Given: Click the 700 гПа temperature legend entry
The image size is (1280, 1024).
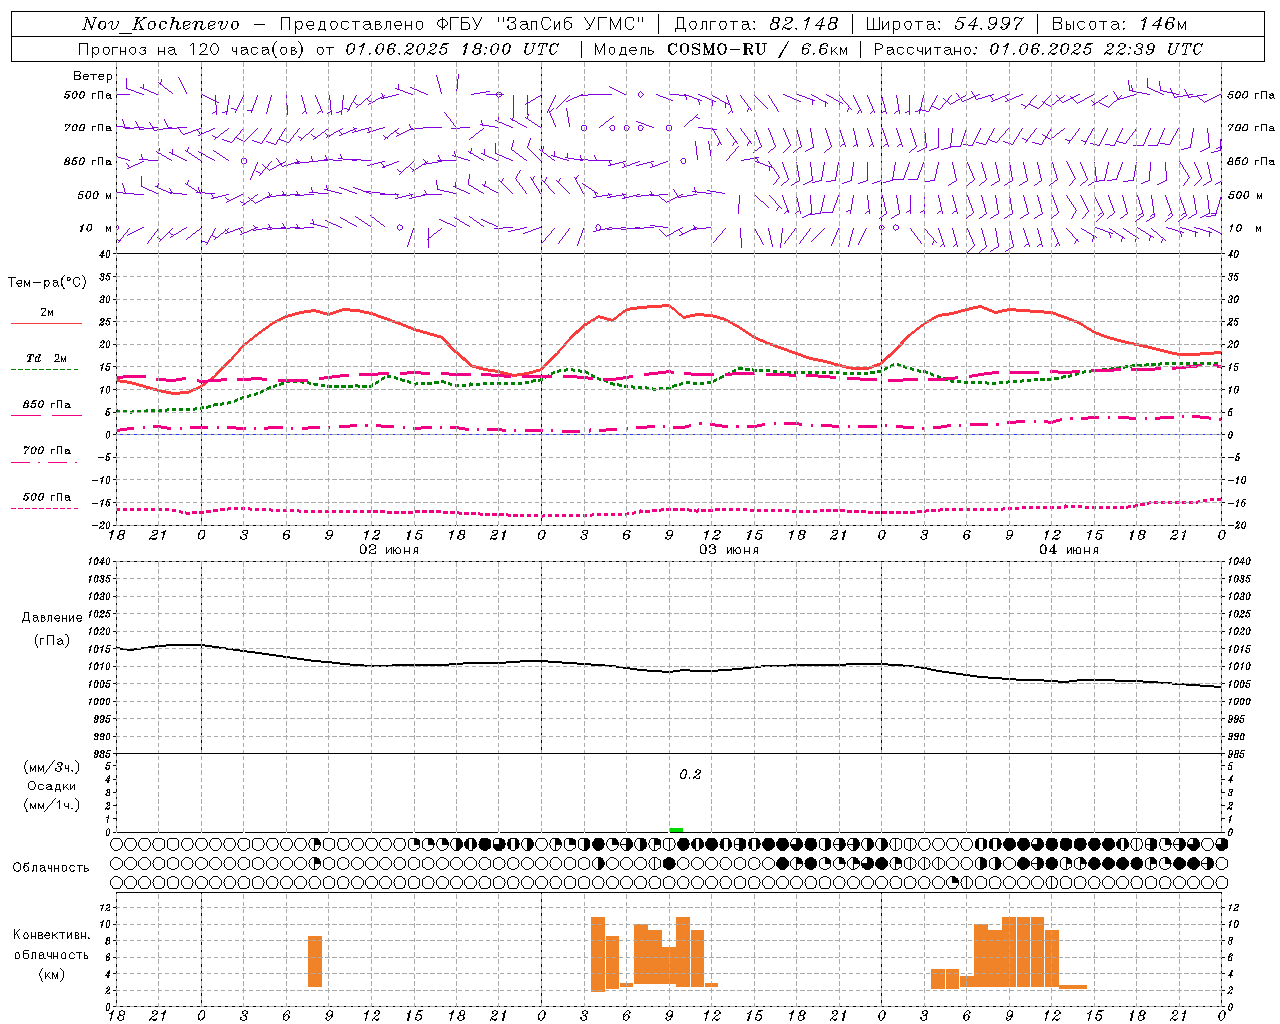Looking at the screenshot, I should pyautogui.click(x=47, y=451).
